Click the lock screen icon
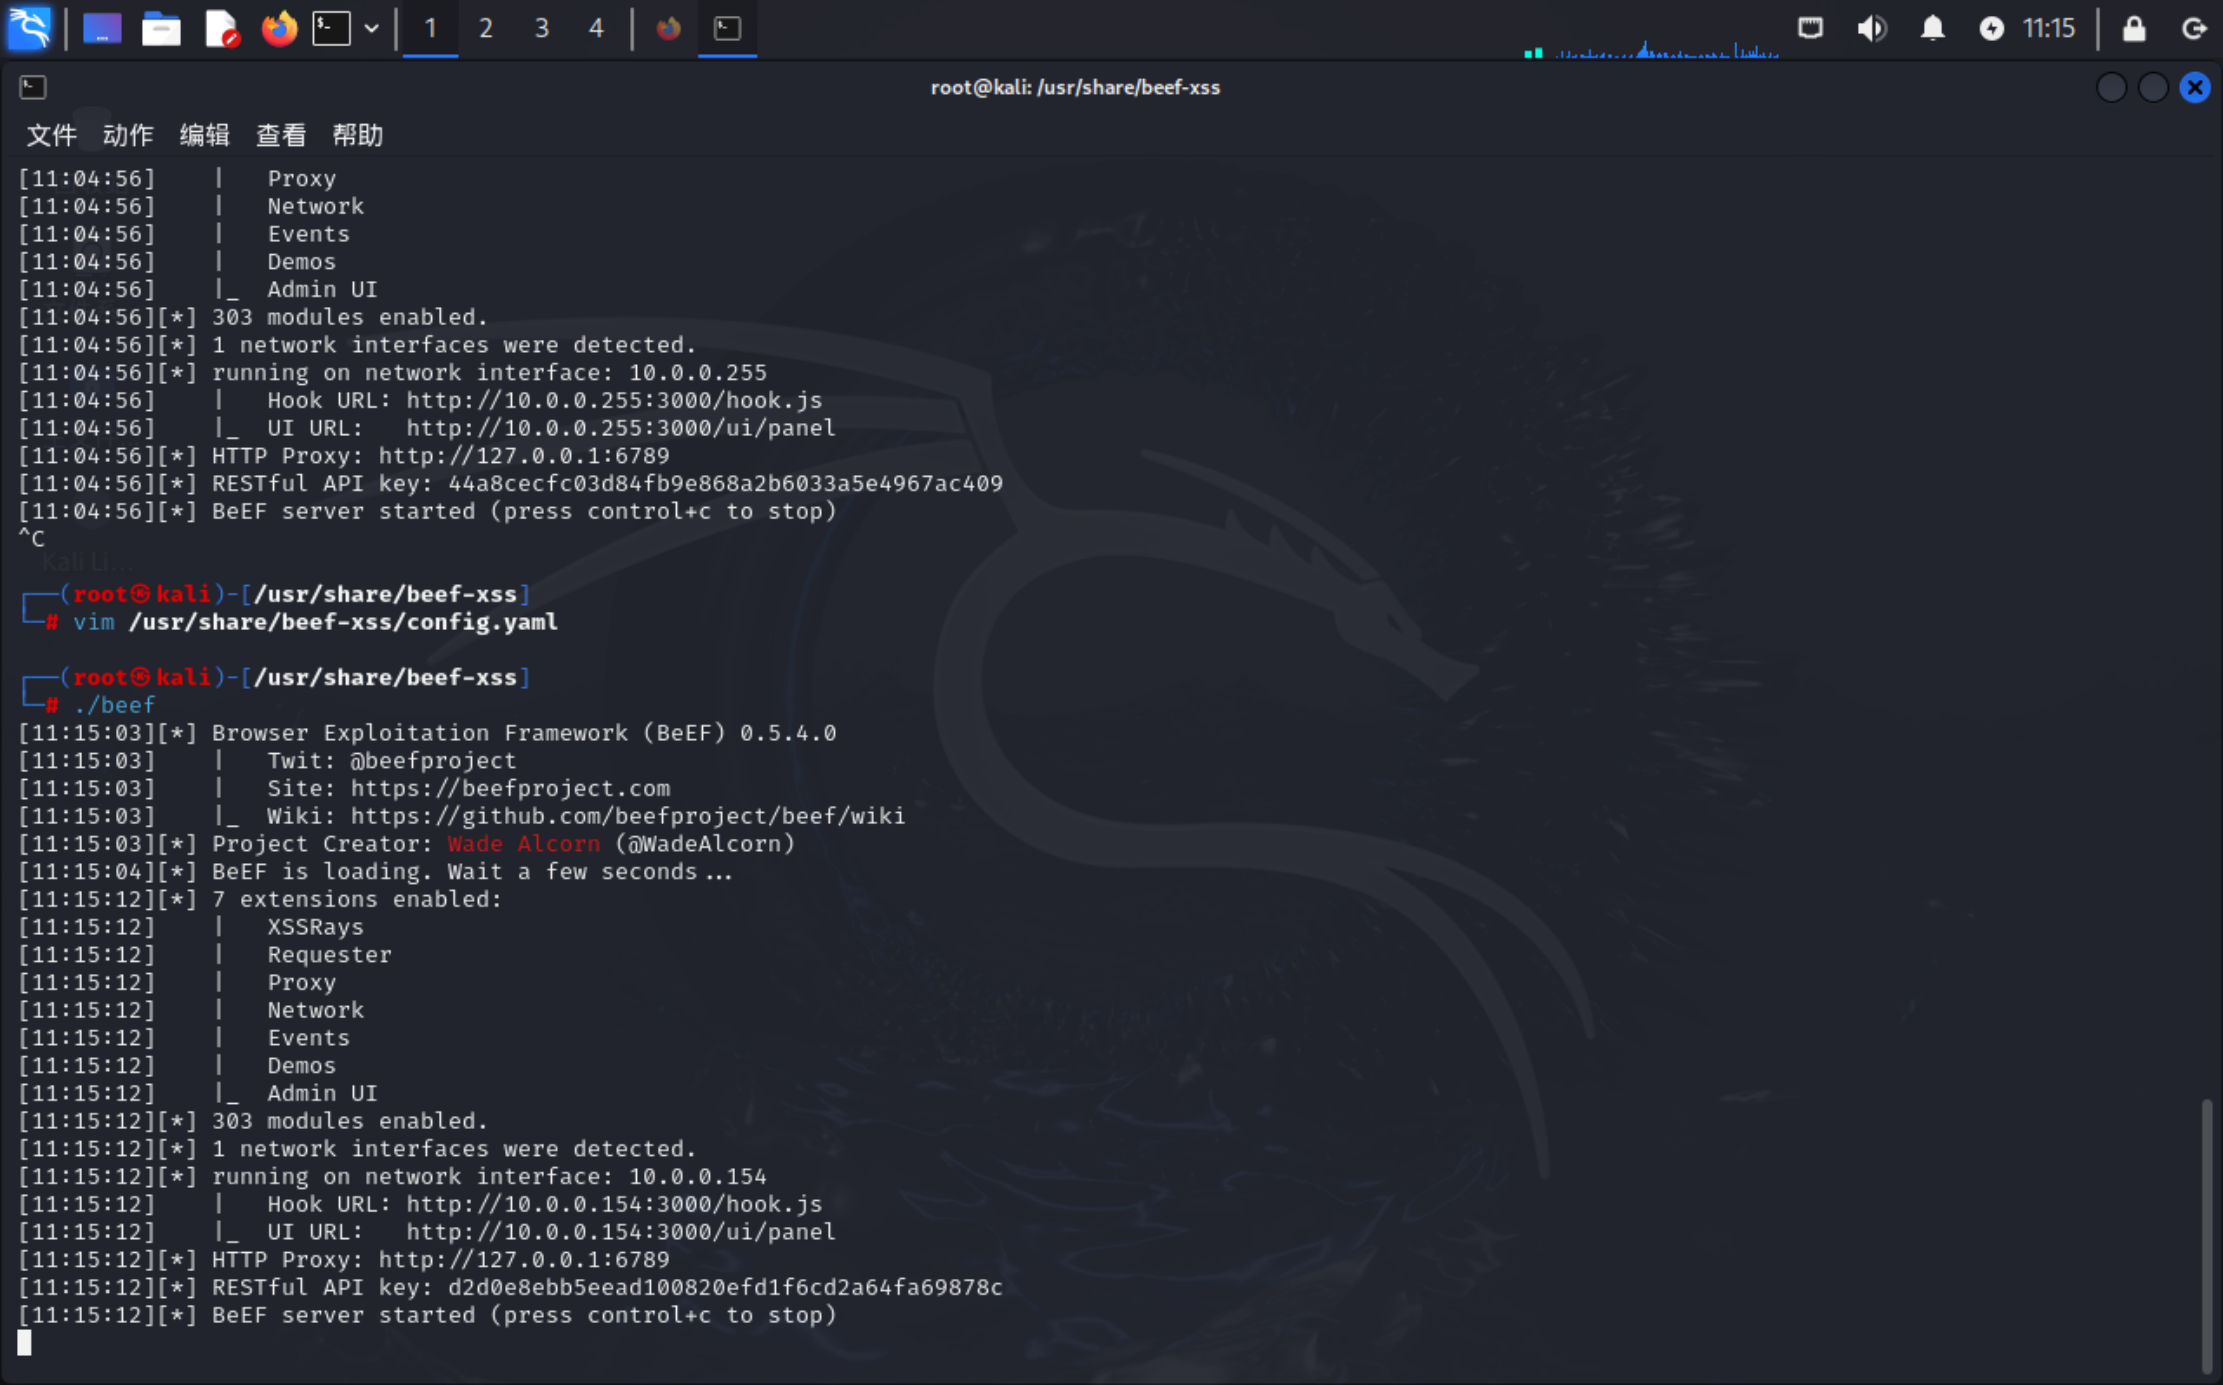 [x=2133, y=28]
